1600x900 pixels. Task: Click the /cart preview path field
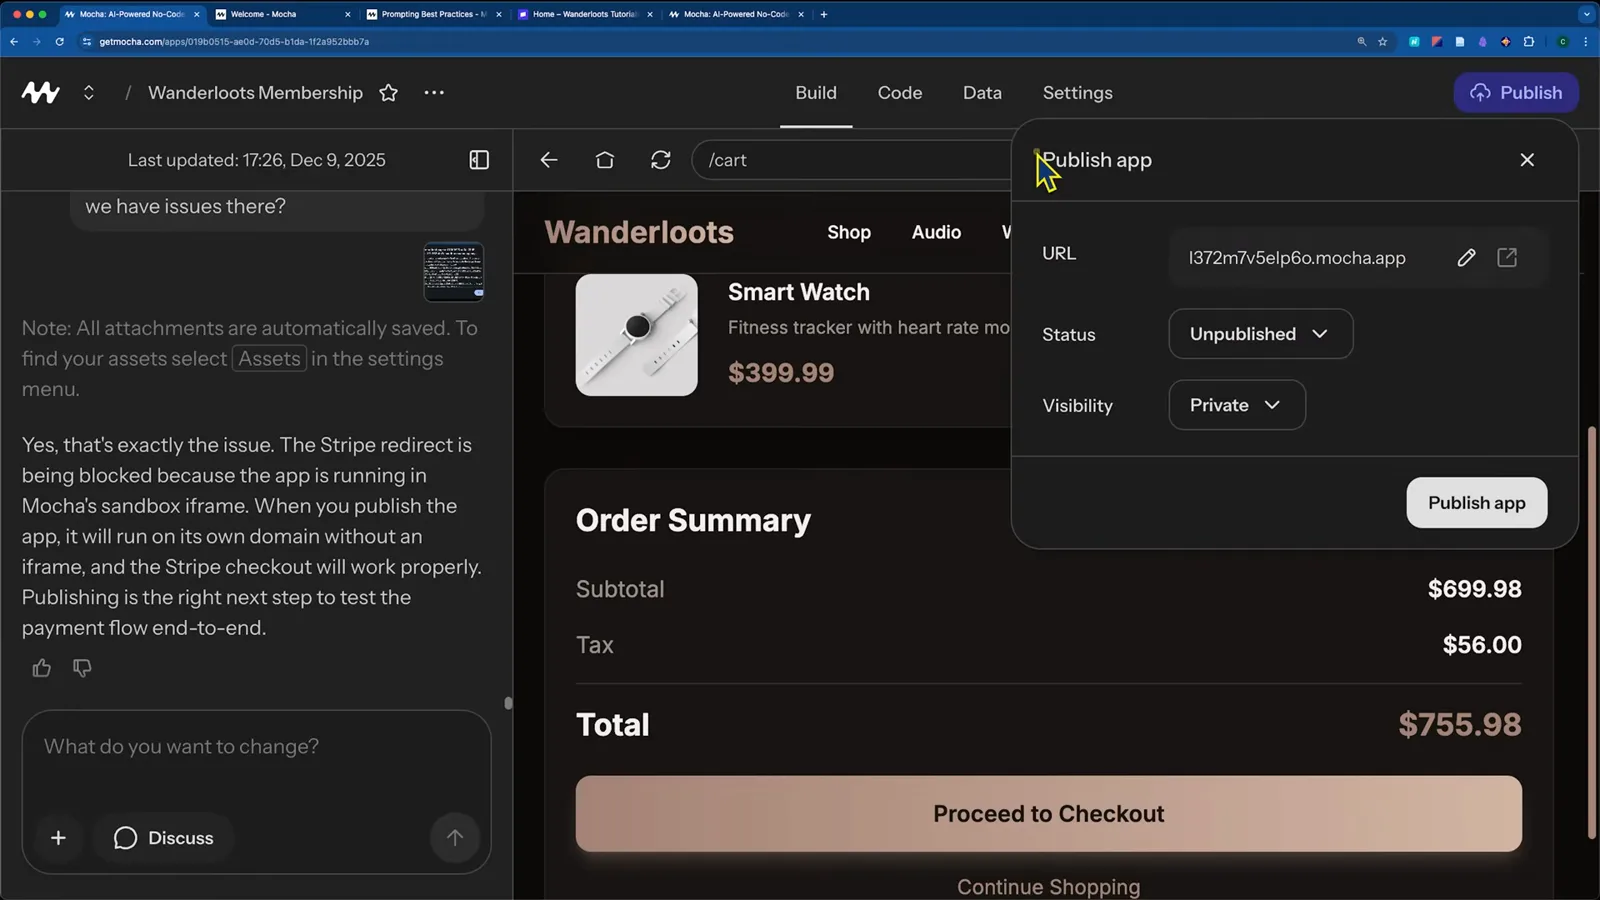[x=852, y=160]
